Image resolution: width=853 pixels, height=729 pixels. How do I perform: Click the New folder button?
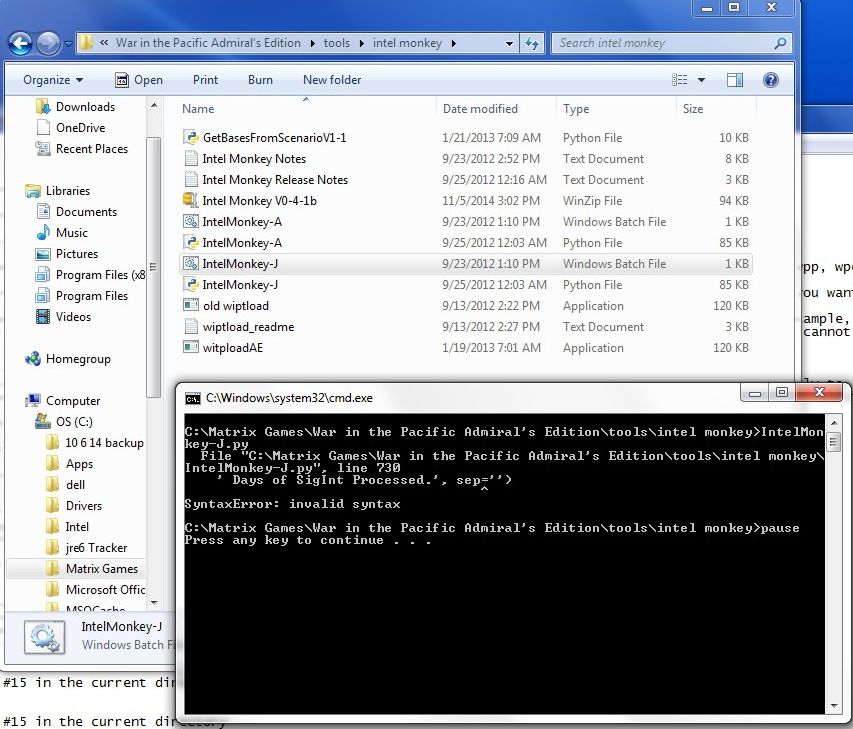tap(332, 80)
